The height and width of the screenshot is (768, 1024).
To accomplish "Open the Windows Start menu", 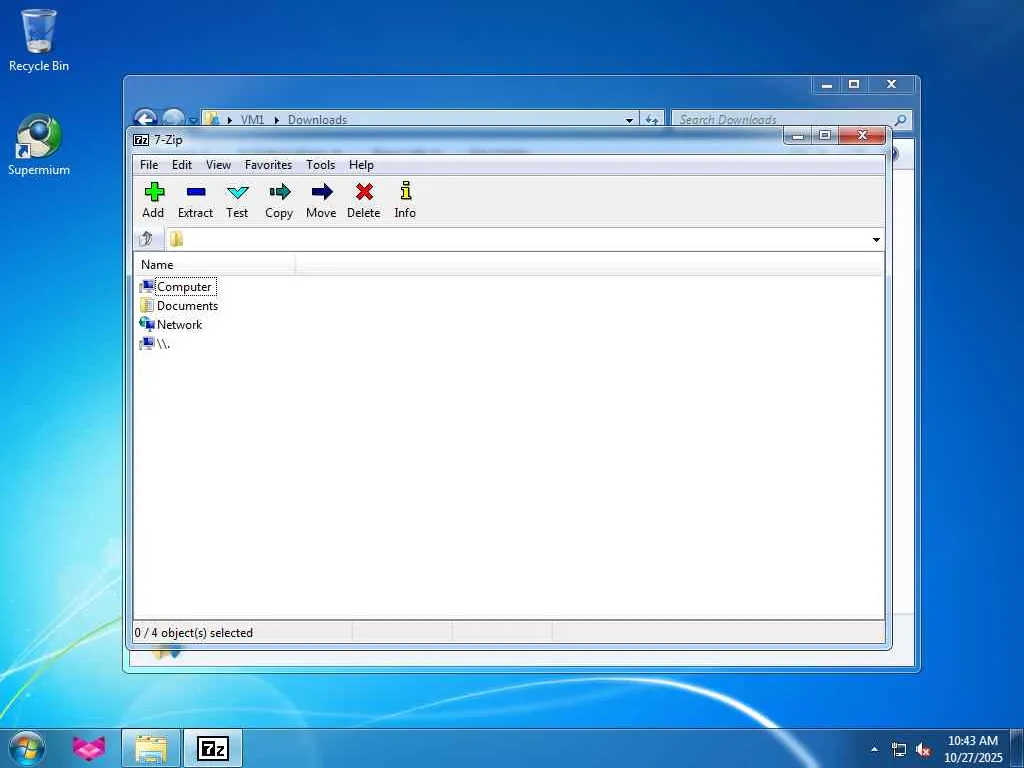I will [x=27, y=748].
